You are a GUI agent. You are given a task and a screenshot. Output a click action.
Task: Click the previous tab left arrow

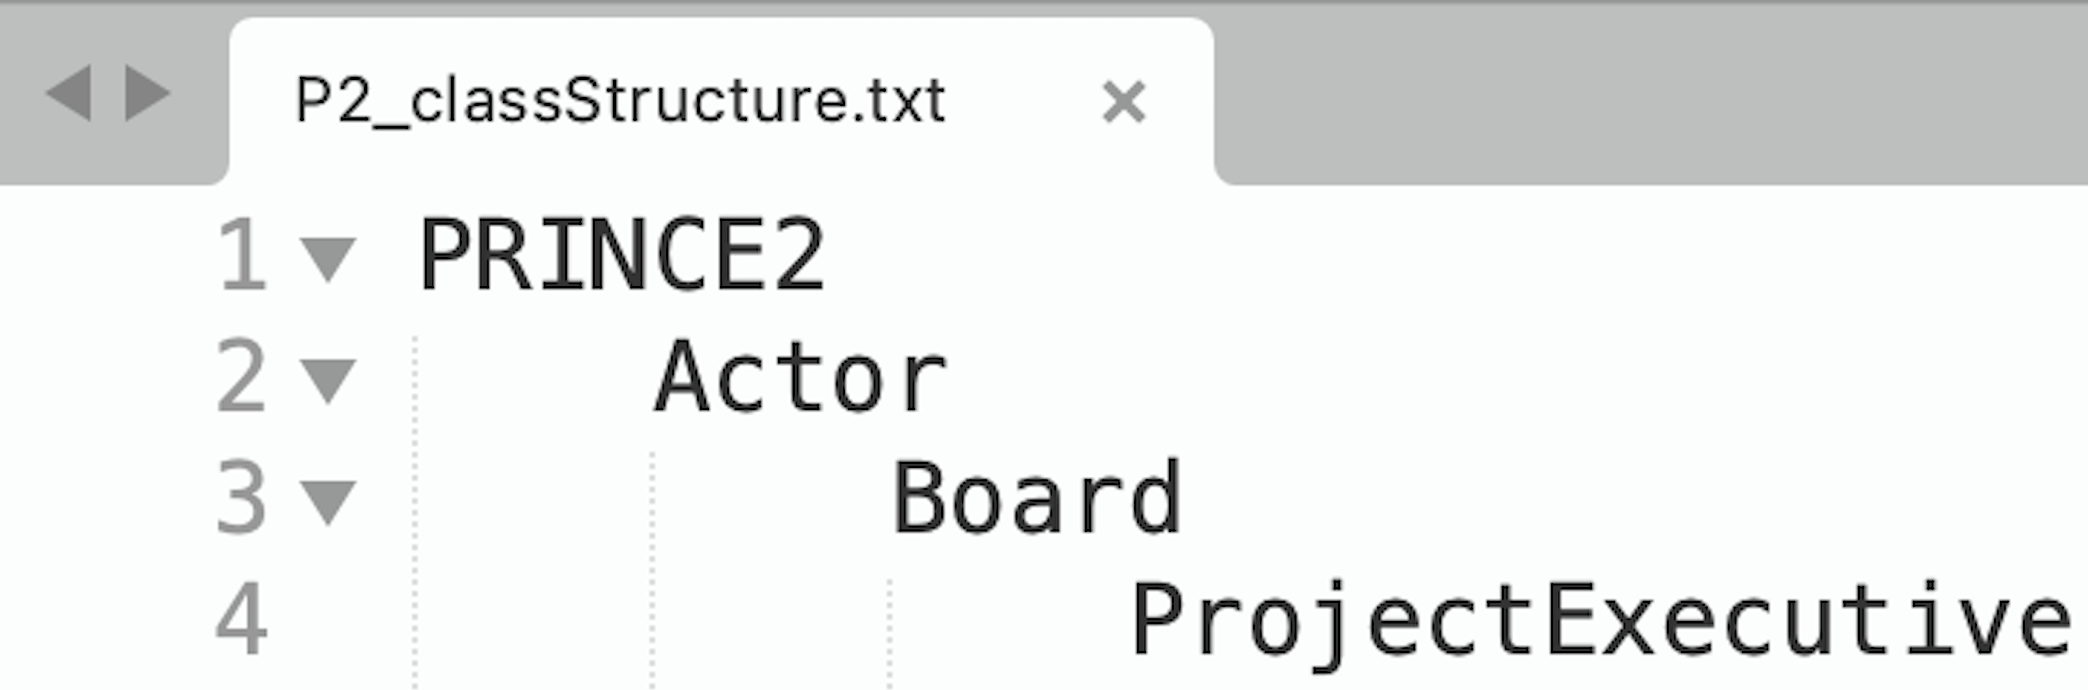point(69,94)
